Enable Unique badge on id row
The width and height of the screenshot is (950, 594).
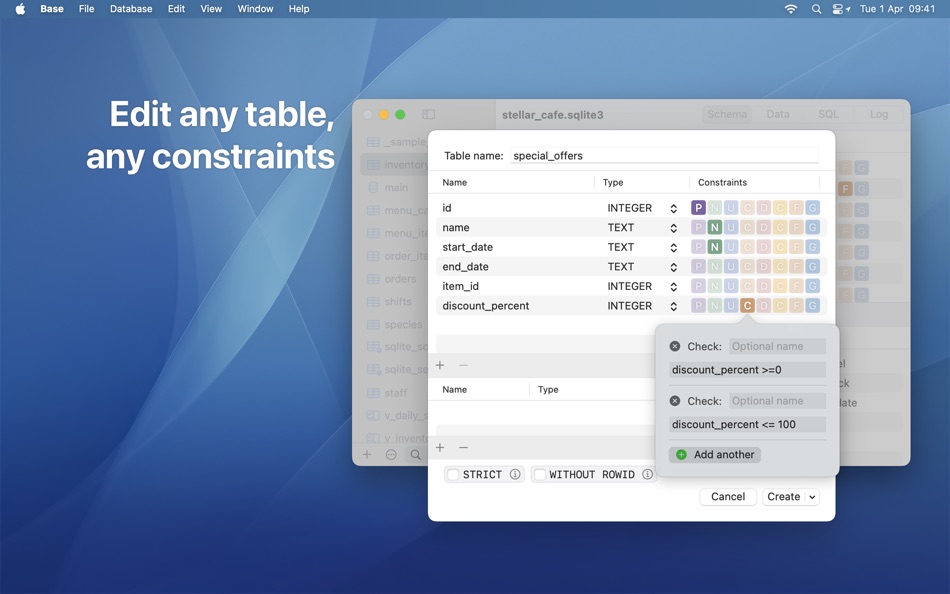point(731,208)
